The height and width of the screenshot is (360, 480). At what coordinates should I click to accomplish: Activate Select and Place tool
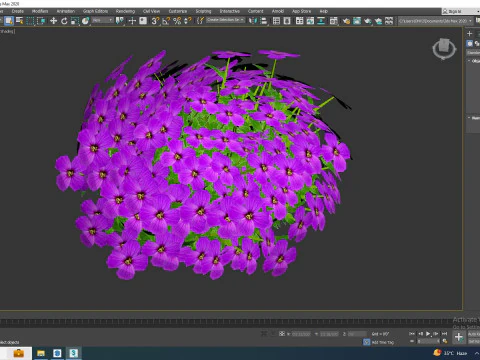pos(86,21)
